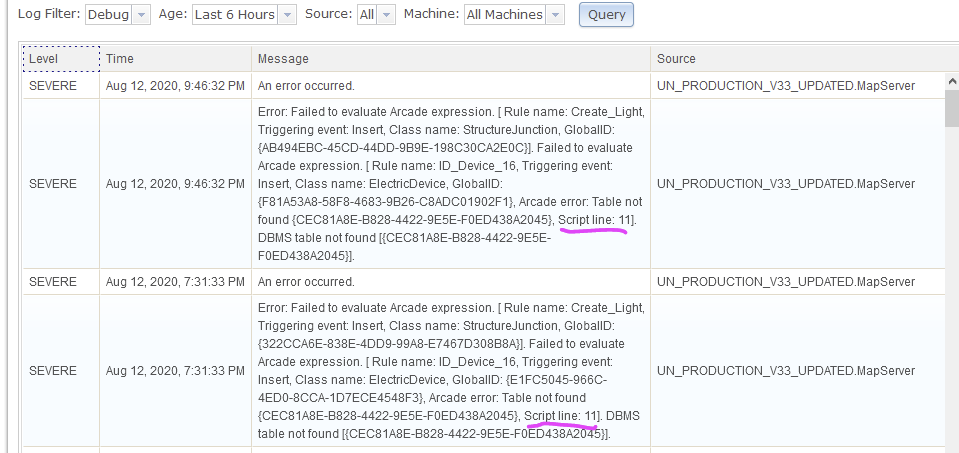This screenshot has height=453, width=959.
Task: Sort by the Time column header
Action: [x=176, y=59]
